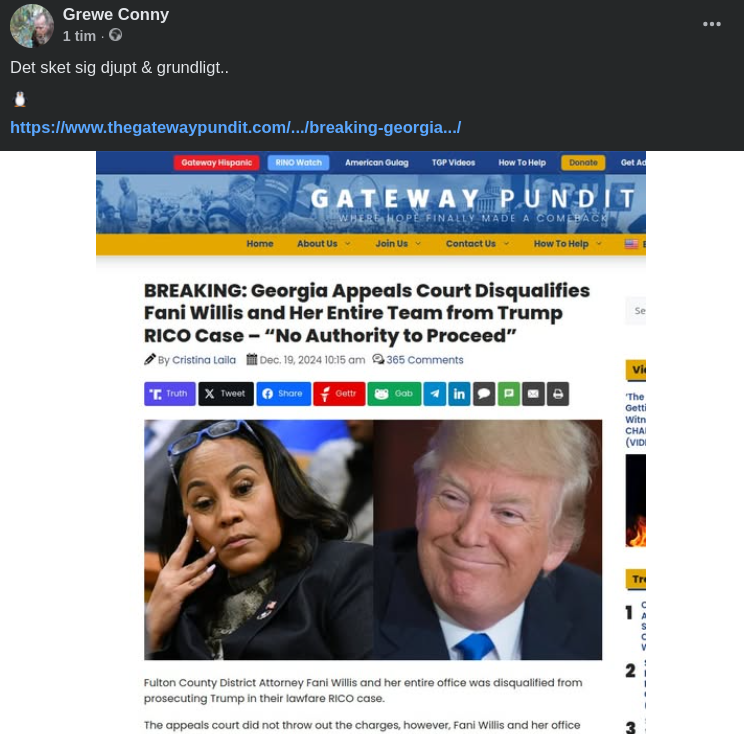This screenshot has width=744, height=734.
Task: Share article on Gettr
Action: pos(339,394)
